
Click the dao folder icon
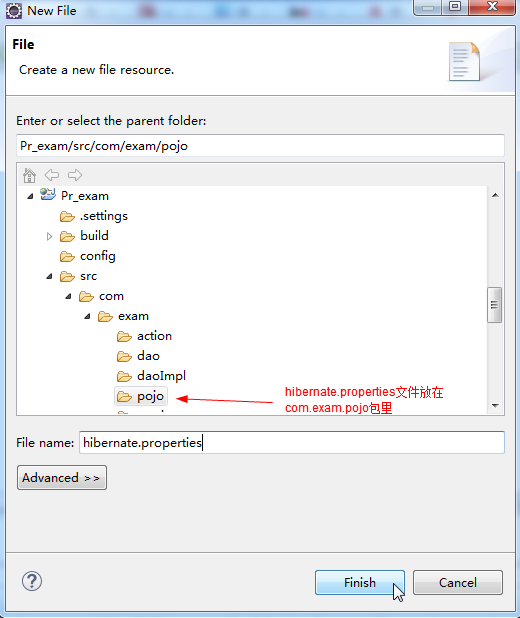pyautogui.click(x=124, y=357)
